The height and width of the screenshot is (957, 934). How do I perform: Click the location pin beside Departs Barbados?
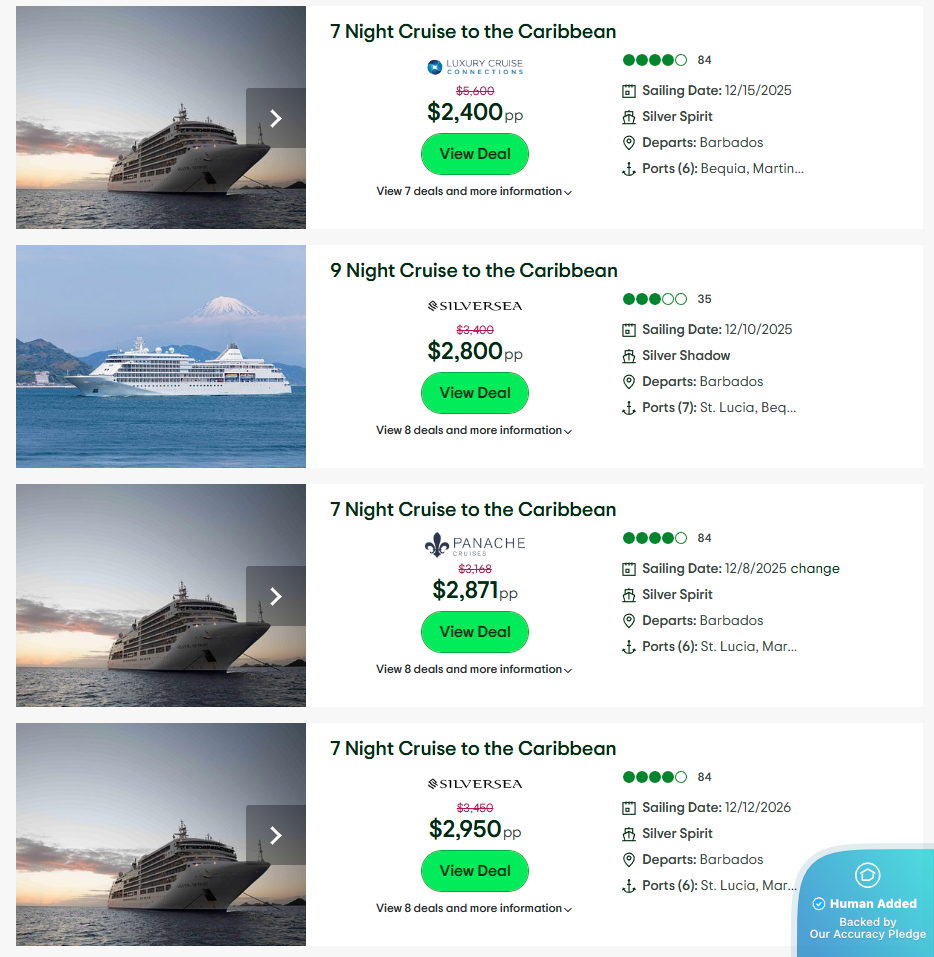629,142
